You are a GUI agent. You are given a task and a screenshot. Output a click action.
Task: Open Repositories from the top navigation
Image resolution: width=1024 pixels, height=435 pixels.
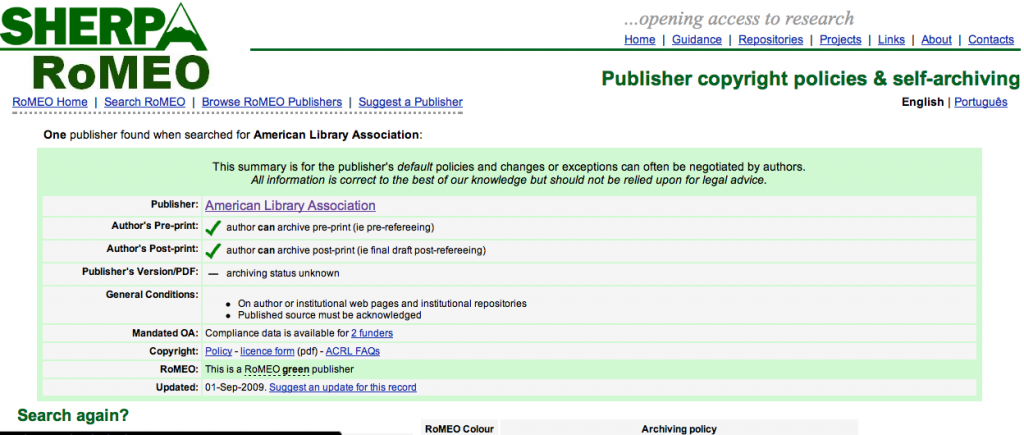(770, 40)
